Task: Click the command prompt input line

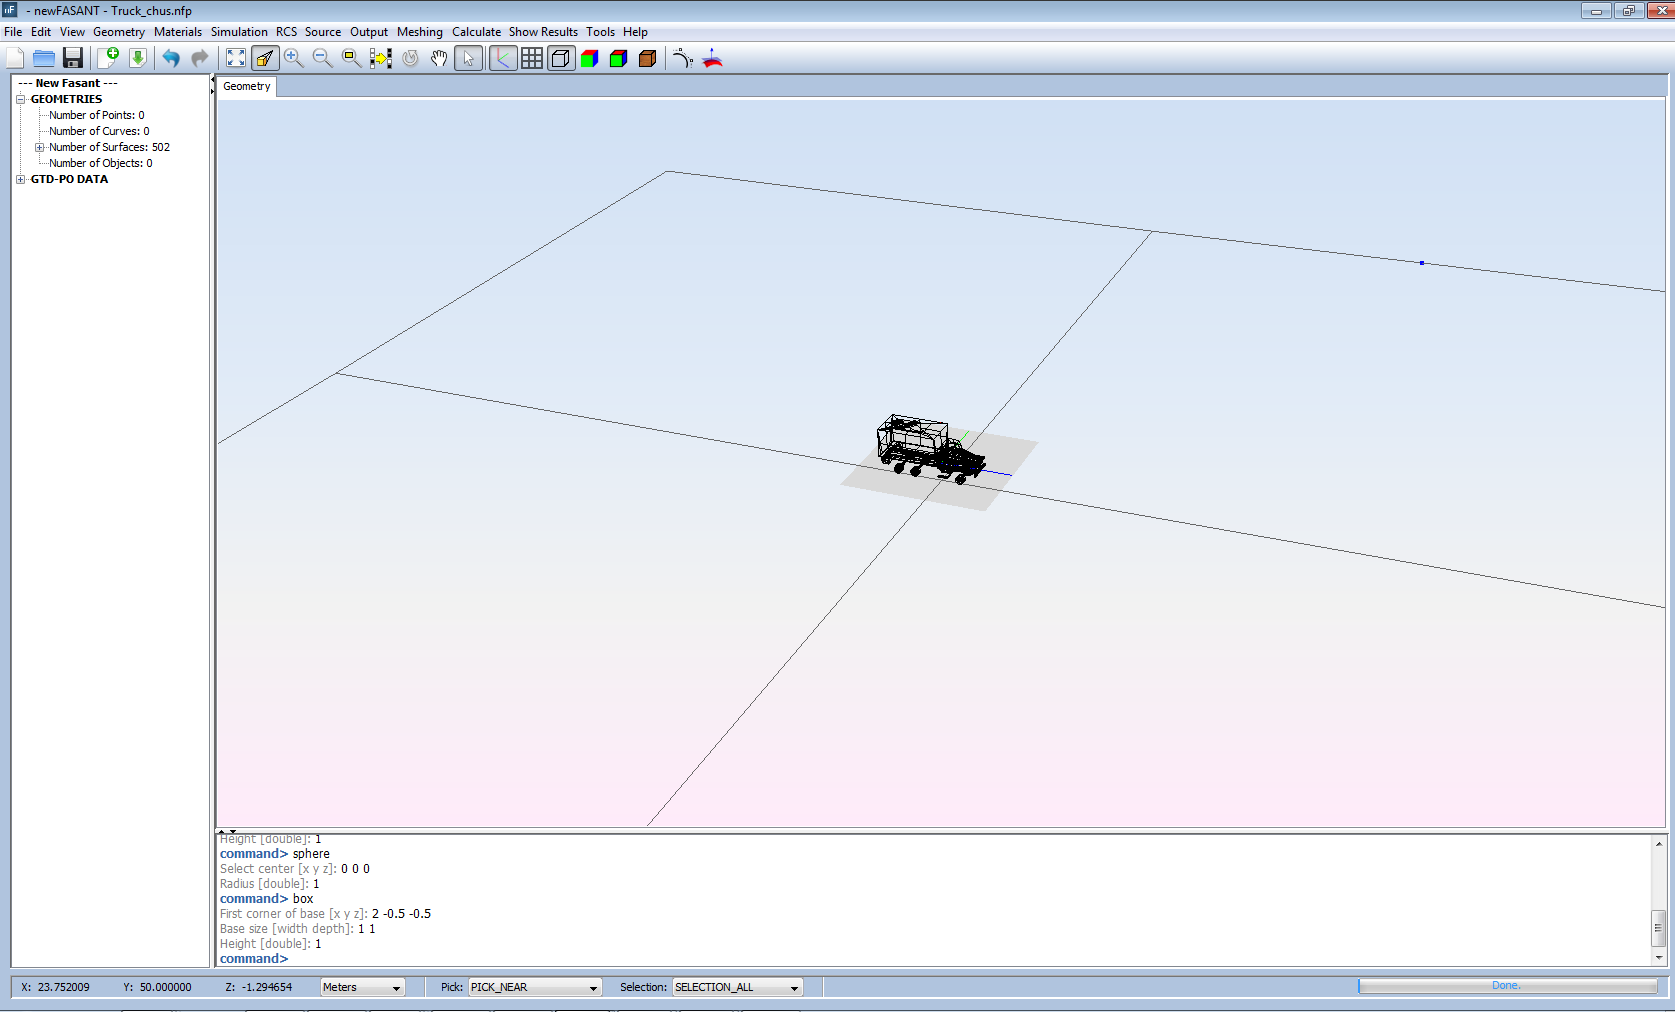Action: 600,958
